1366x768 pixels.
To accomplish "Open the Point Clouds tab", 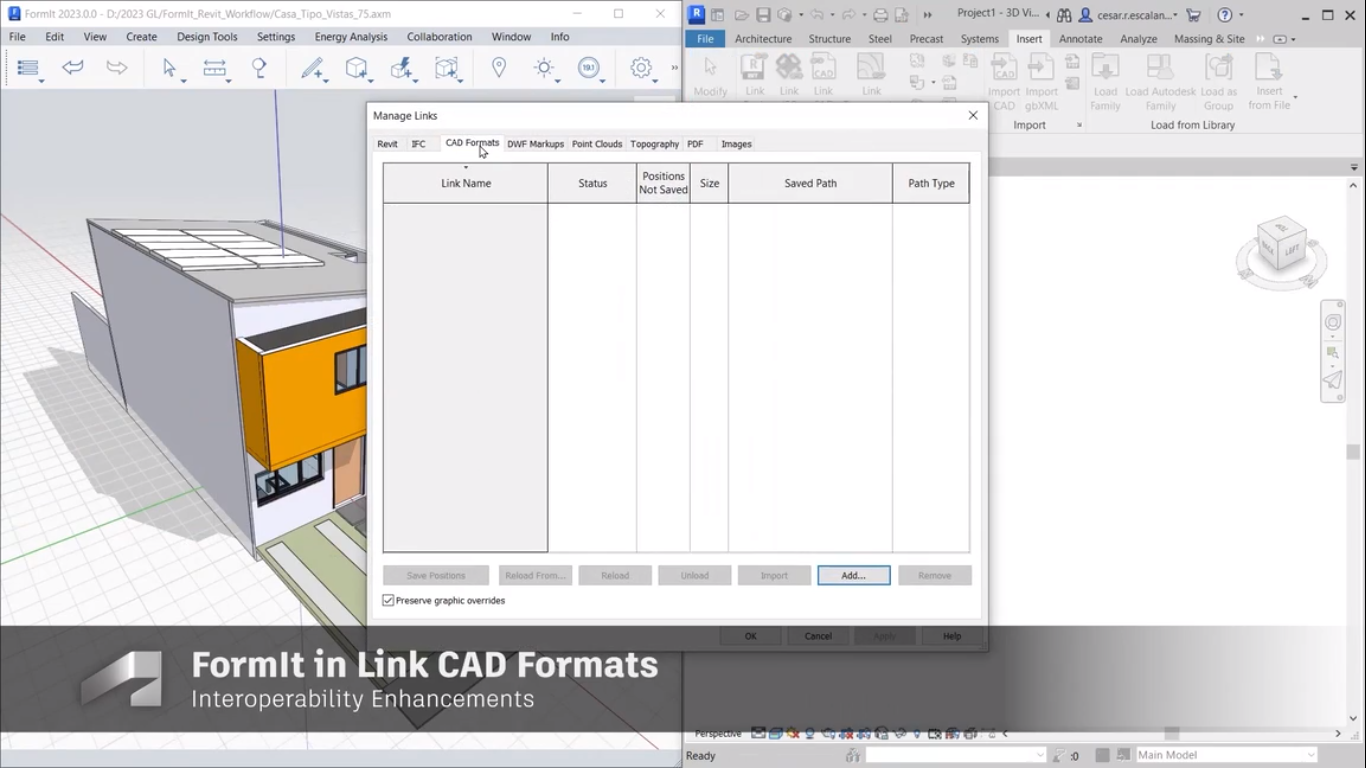I will tap(597, 144).
